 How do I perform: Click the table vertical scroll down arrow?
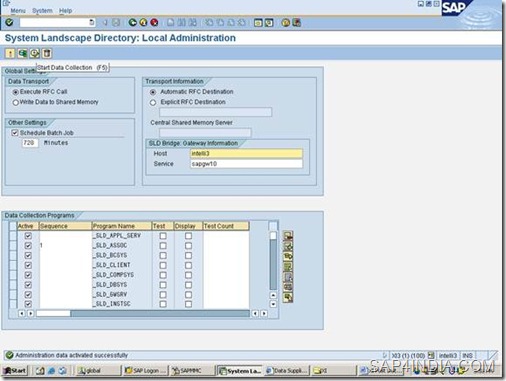tap(273, 304)
